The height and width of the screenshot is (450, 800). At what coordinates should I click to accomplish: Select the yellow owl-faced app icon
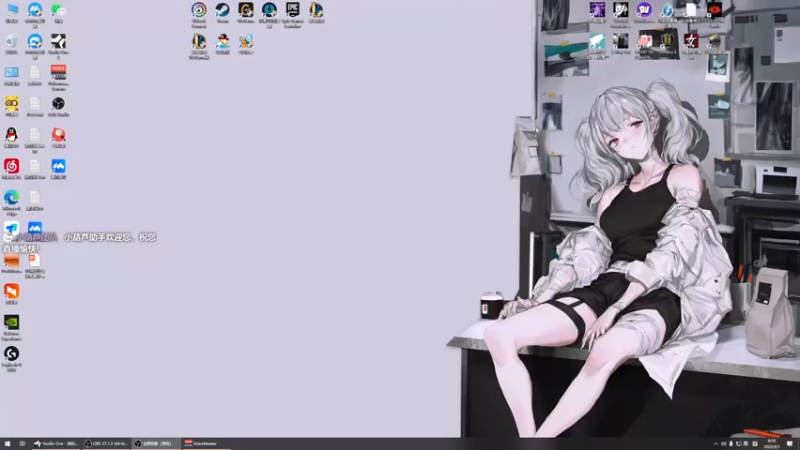(x=11, y=106)
